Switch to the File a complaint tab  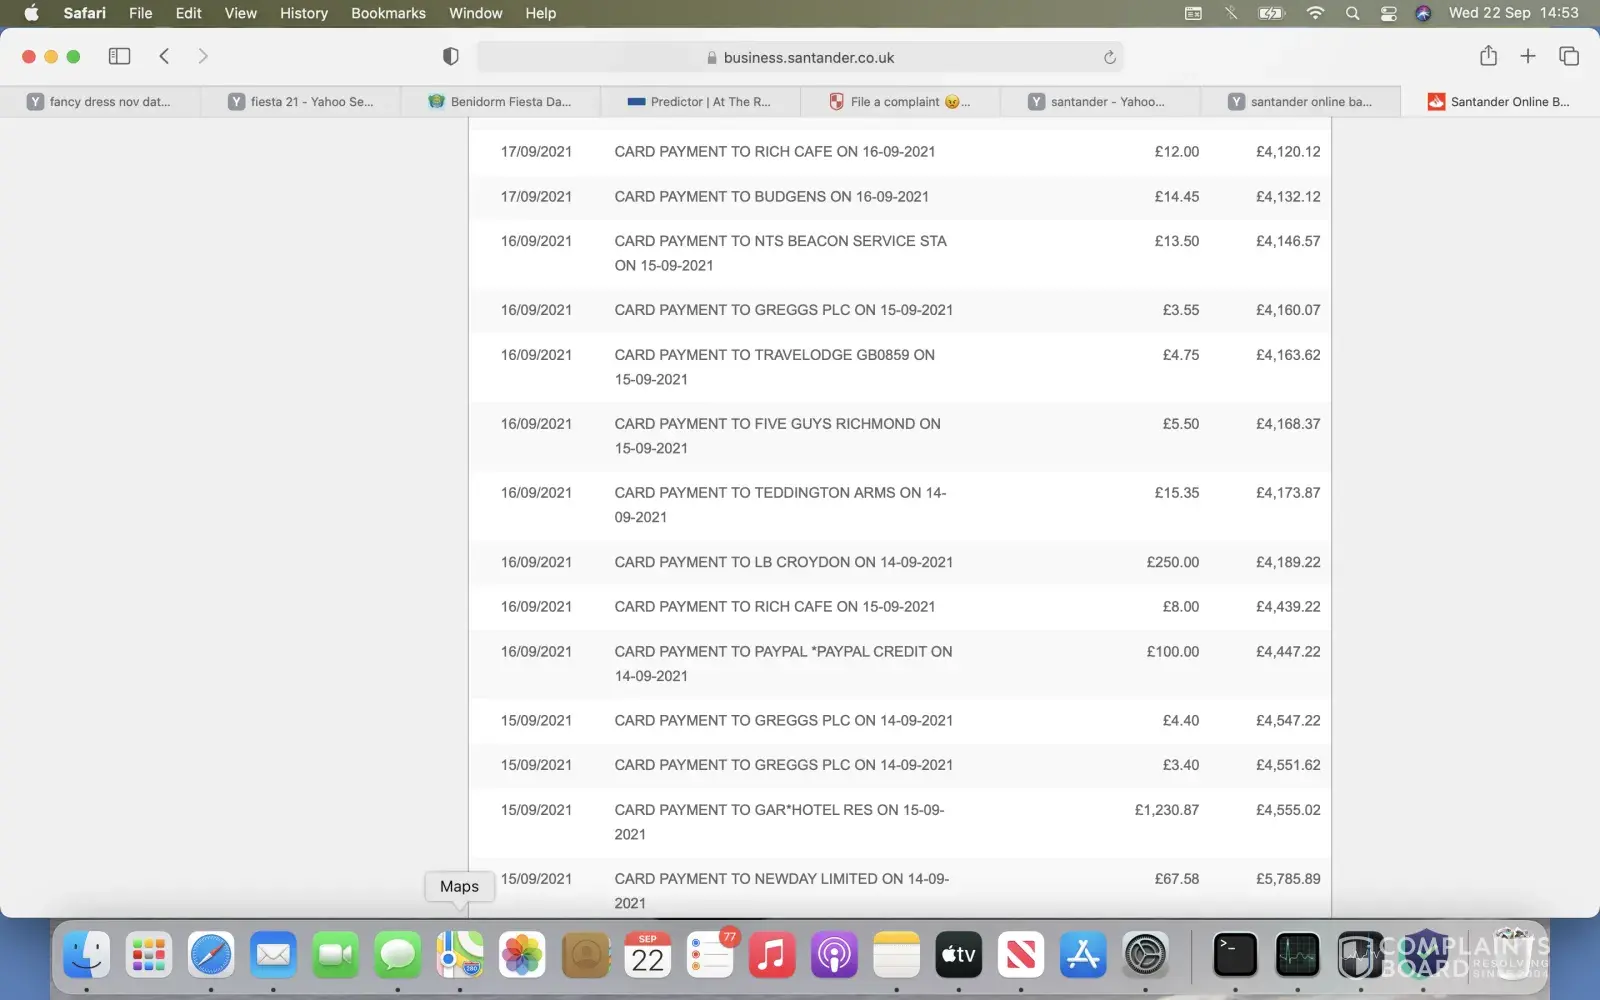(x=899, y=102)
